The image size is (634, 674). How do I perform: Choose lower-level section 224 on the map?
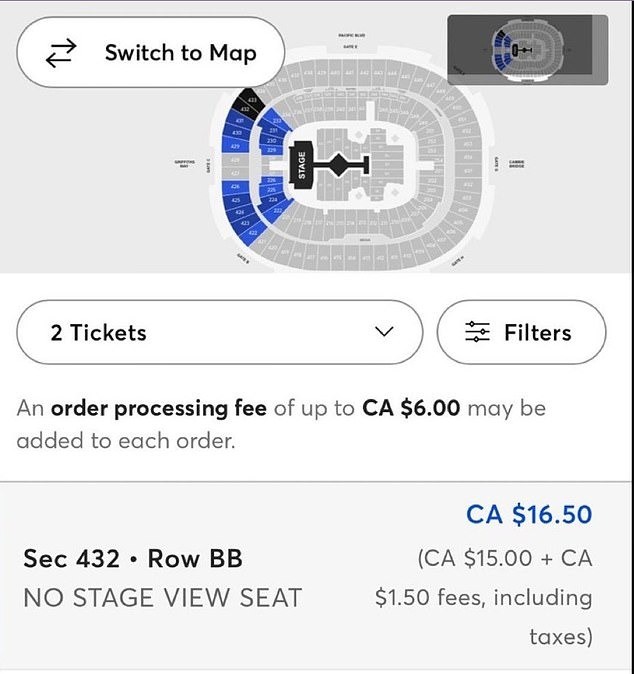click(275, 199)
